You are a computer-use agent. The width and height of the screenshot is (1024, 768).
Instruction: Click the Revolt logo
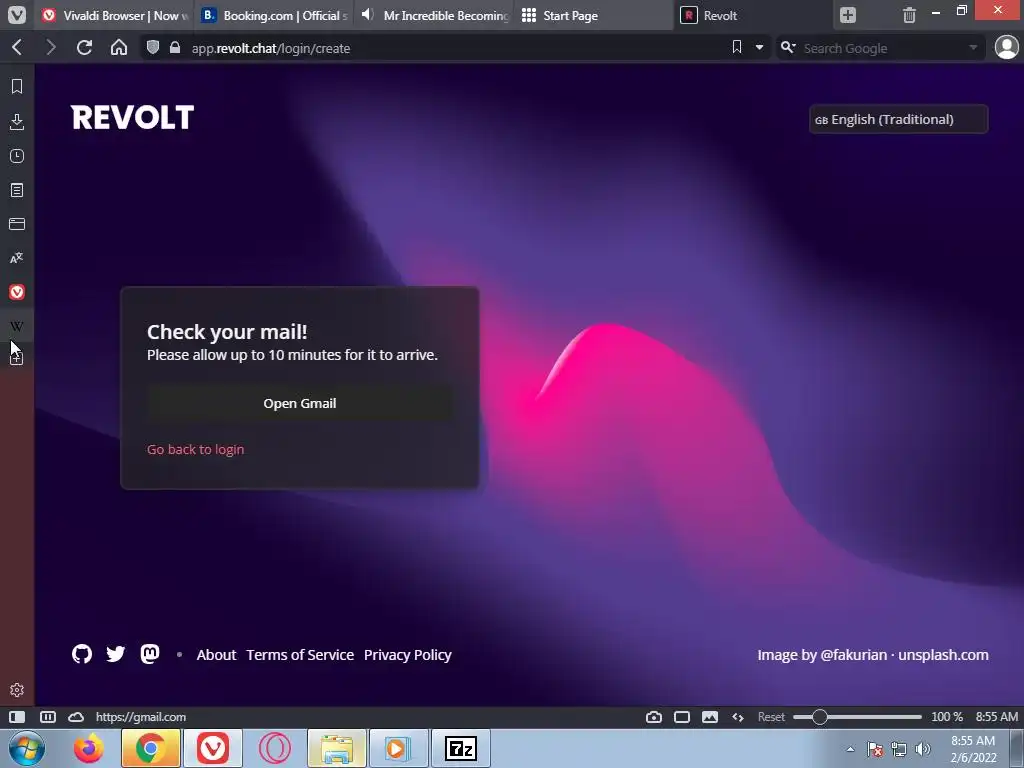133,118
